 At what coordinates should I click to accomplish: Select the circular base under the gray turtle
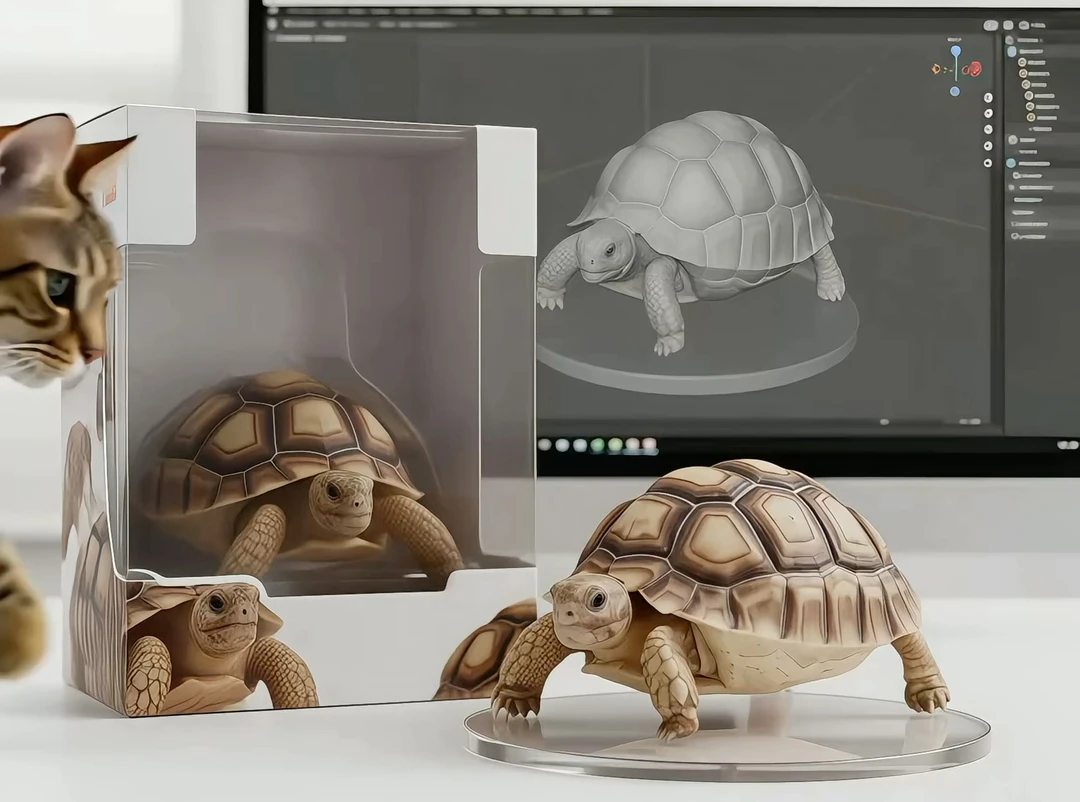click(700, 360)
